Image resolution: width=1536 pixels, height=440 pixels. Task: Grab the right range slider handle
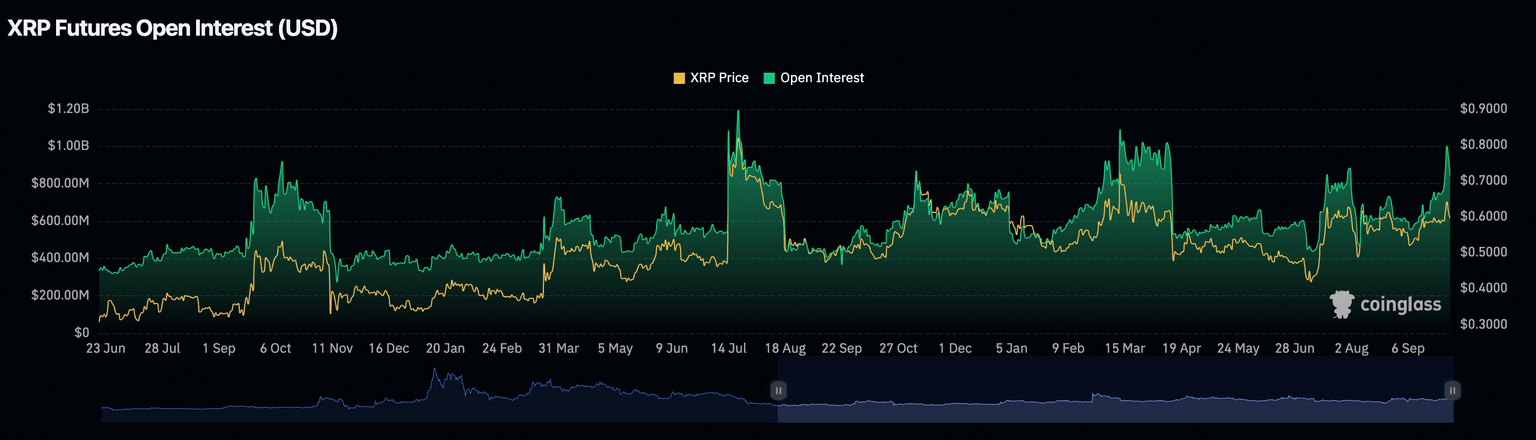coord(1452,390)
